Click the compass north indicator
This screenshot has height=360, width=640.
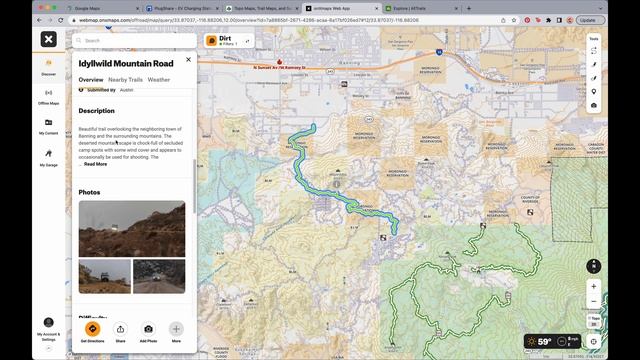coord(594,266)
